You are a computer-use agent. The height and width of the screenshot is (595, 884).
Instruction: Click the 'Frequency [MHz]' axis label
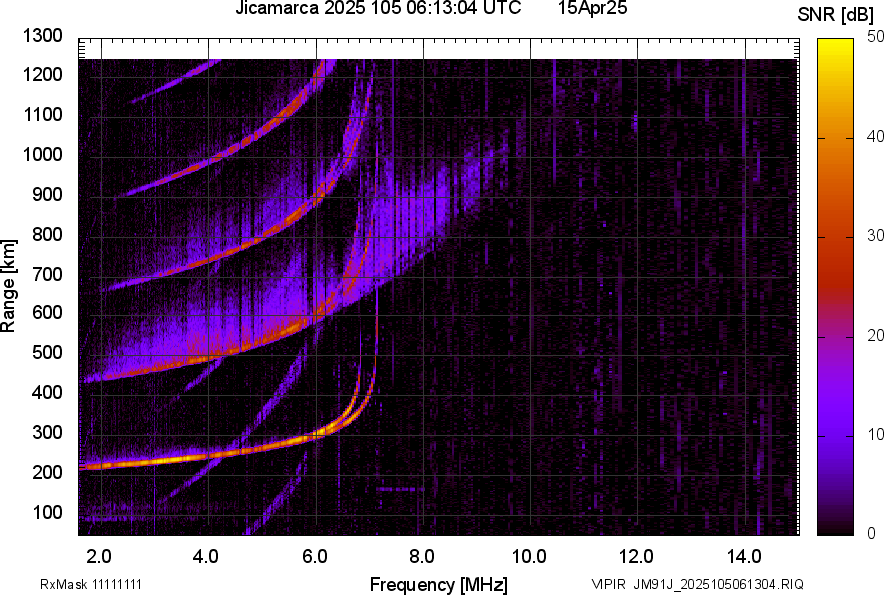click(439, 584)
